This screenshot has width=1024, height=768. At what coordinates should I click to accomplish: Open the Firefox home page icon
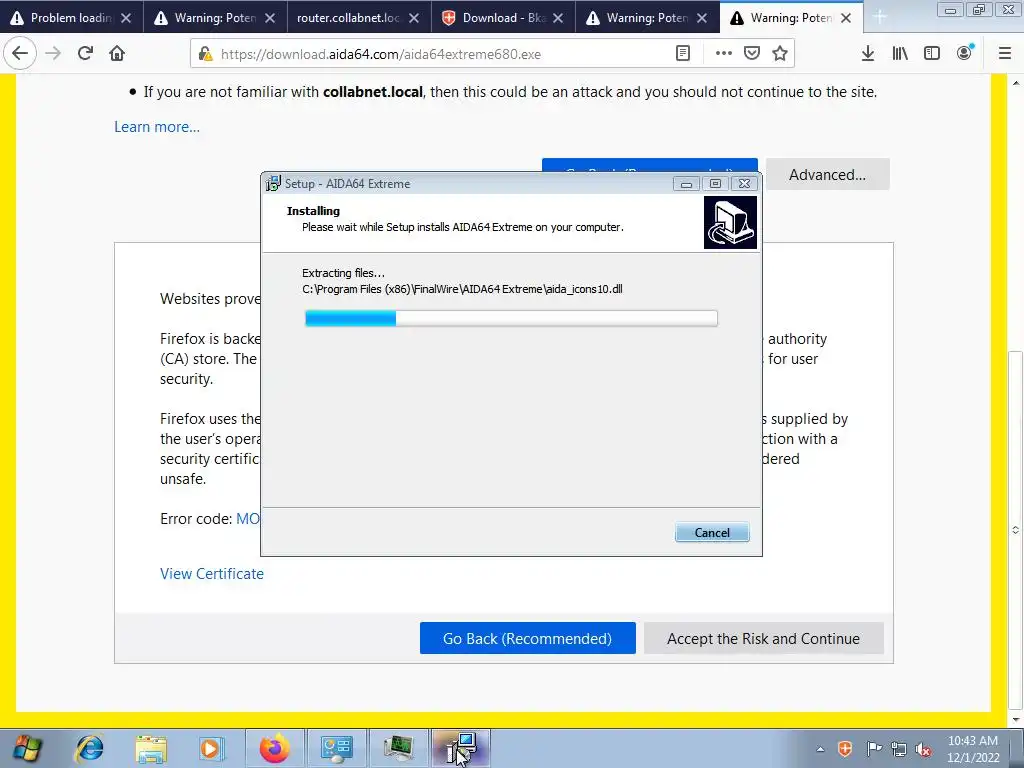[117, 54]
